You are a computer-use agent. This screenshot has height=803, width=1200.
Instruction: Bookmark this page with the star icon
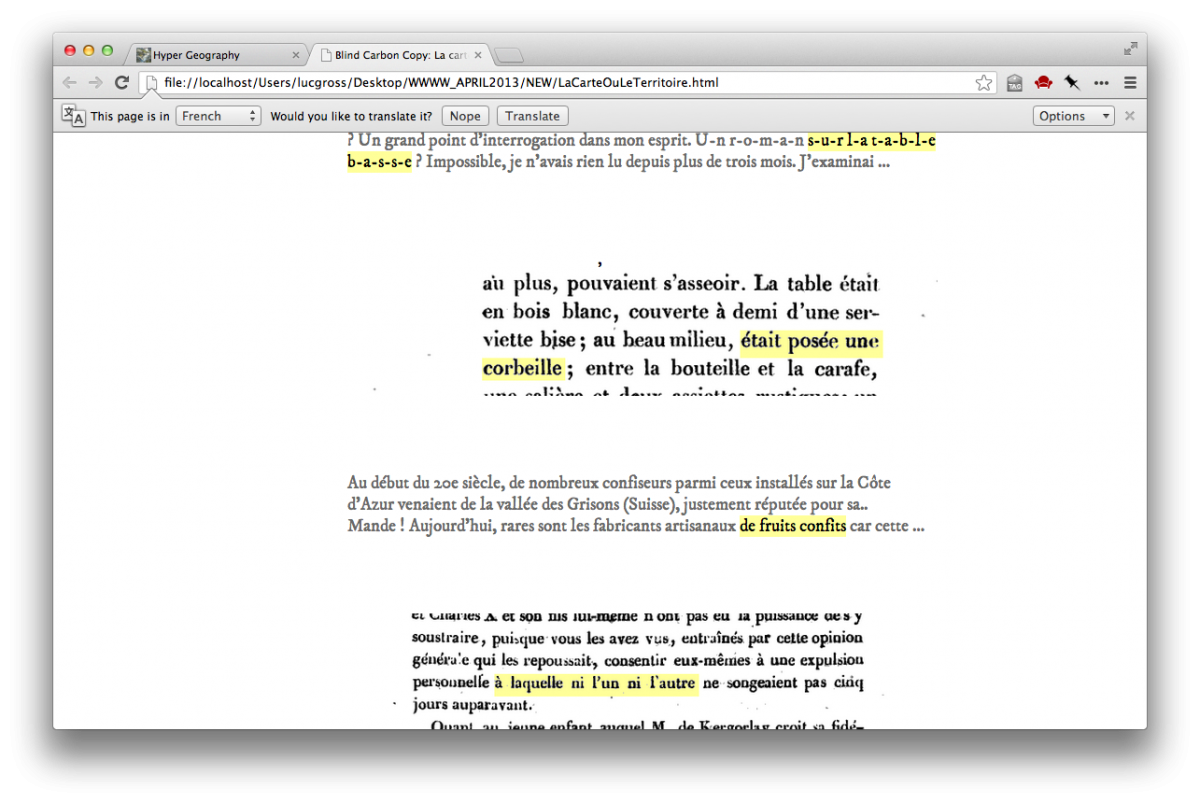[x=984, y=83]
